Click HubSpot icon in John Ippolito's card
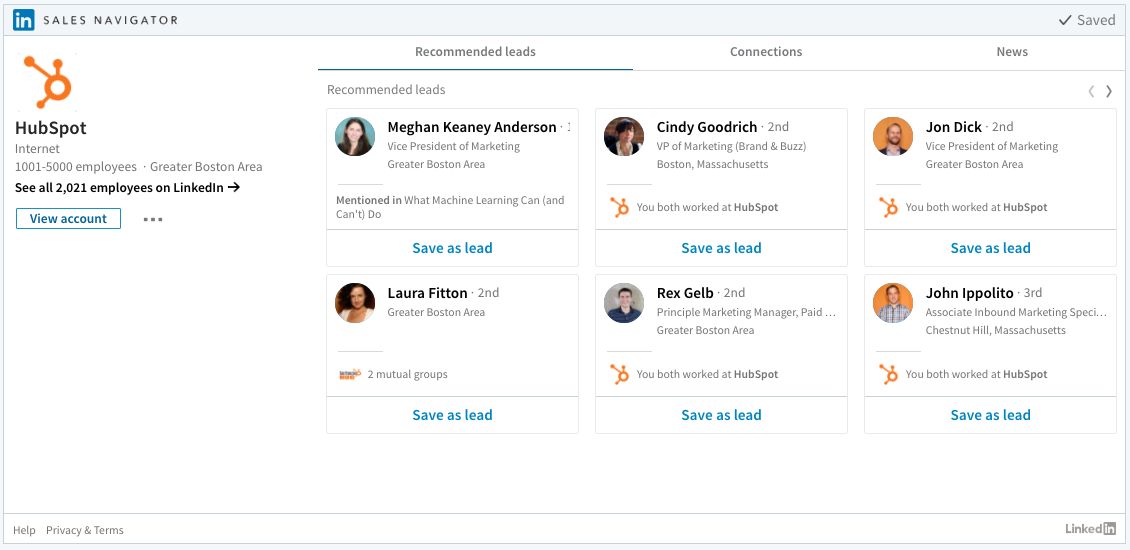1130x550 pixels. click(888, 374)
